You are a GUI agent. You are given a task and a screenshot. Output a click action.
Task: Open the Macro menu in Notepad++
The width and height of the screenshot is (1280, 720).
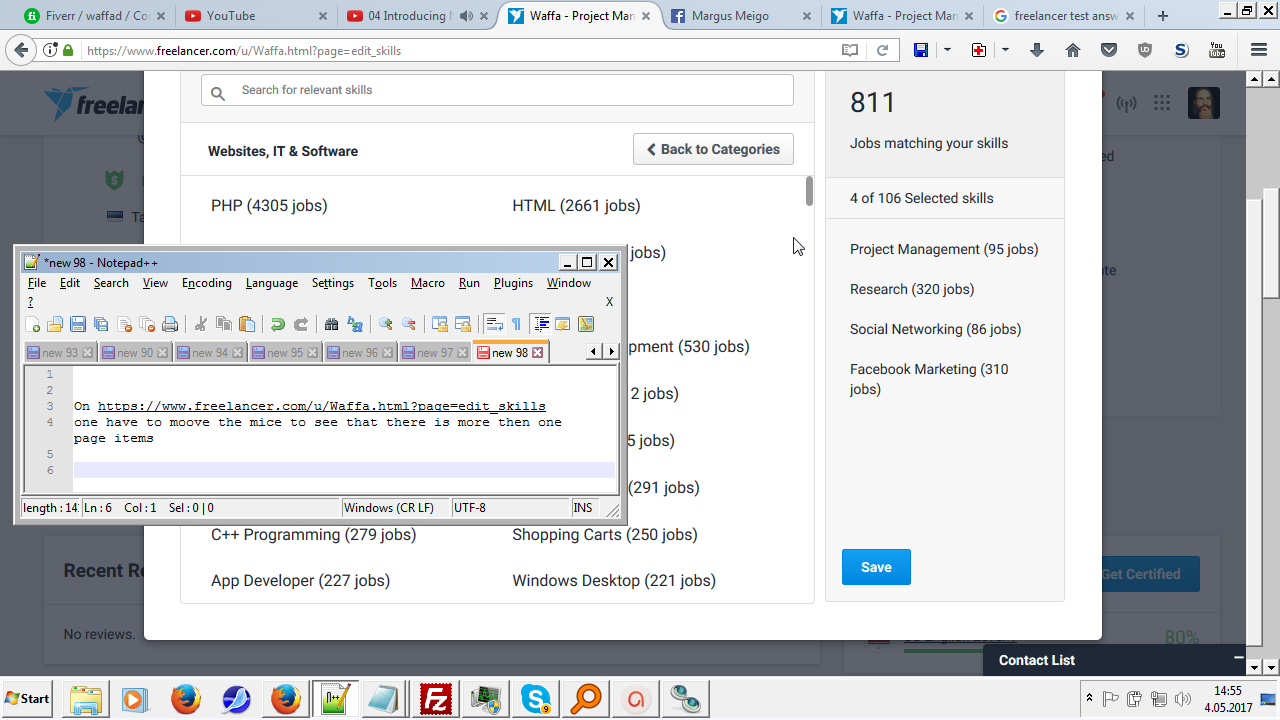428,283
